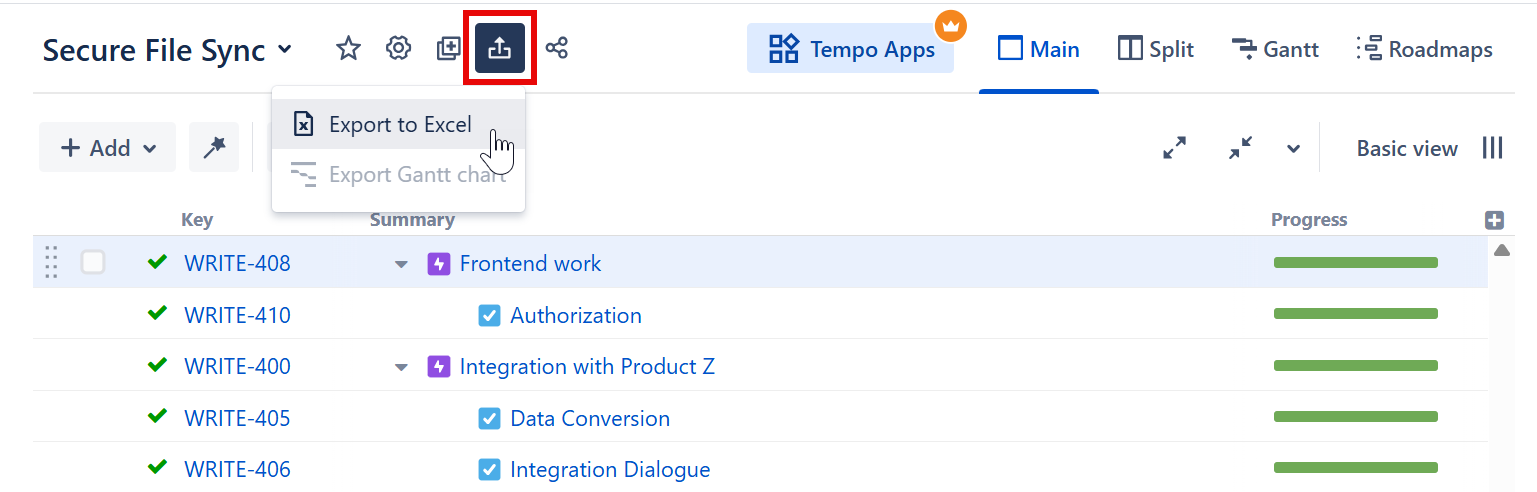This screenshot has height=492, width=1537.
Task: Open structure settings gear icon
Action: pos(399,48)
